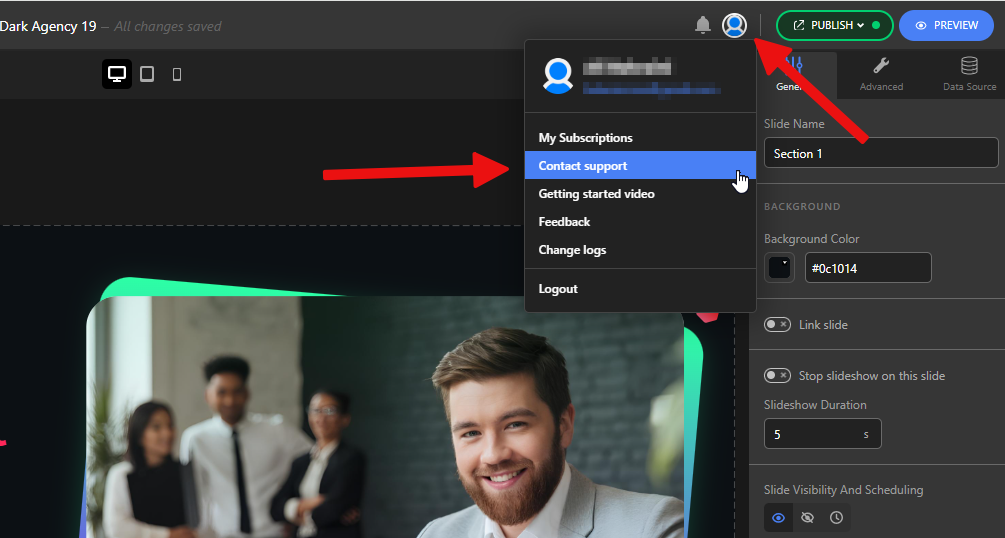Set slide visibility to visible (eye icon)

(x=778, y=517)
